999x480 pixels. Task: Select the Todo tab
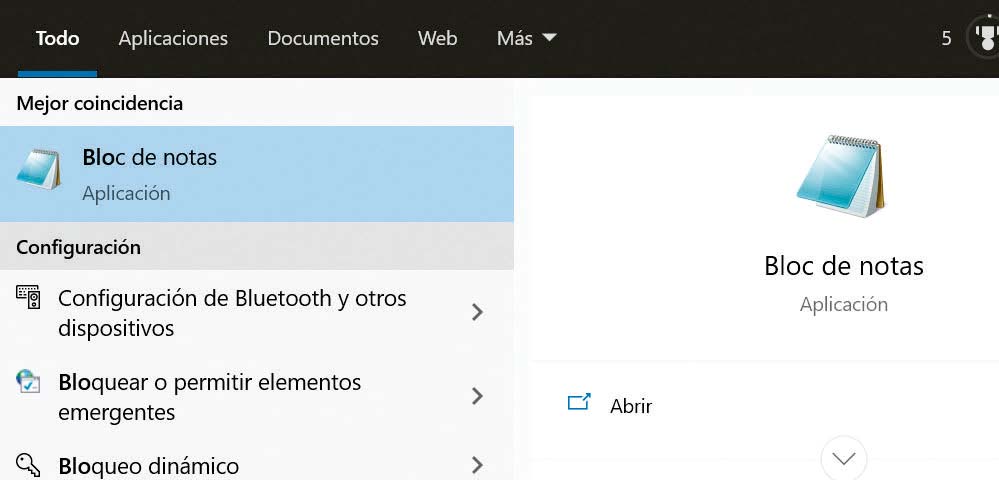(57, 38)
